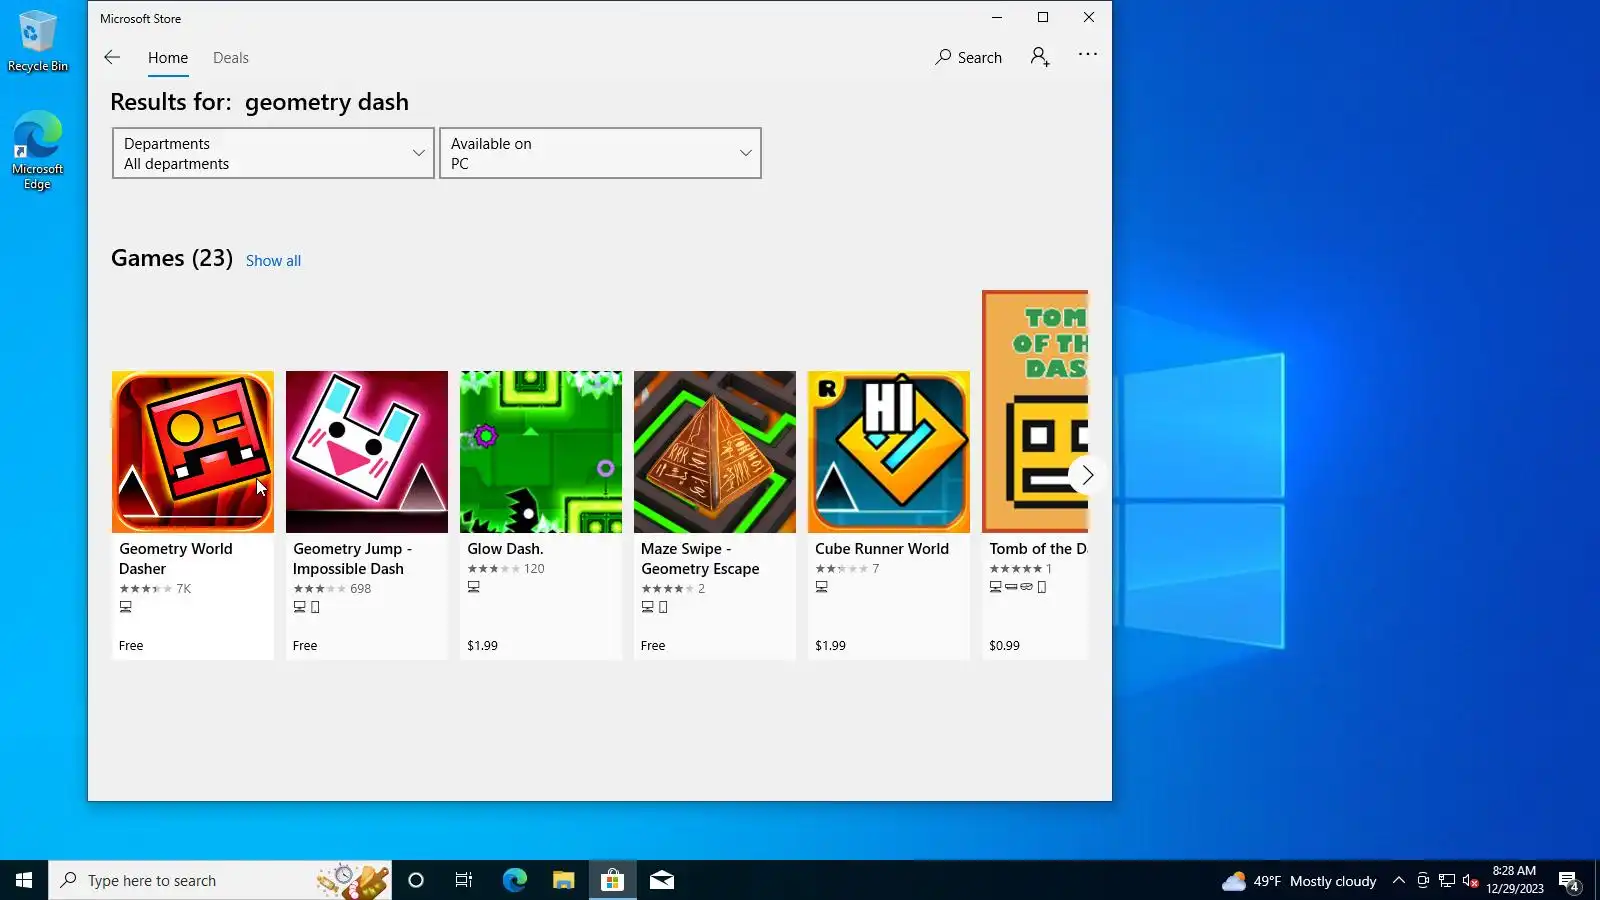Image resolution: width=1600 pixels, height=900 pixels.
Task: Switch to the Home tab
Action: 168,58
